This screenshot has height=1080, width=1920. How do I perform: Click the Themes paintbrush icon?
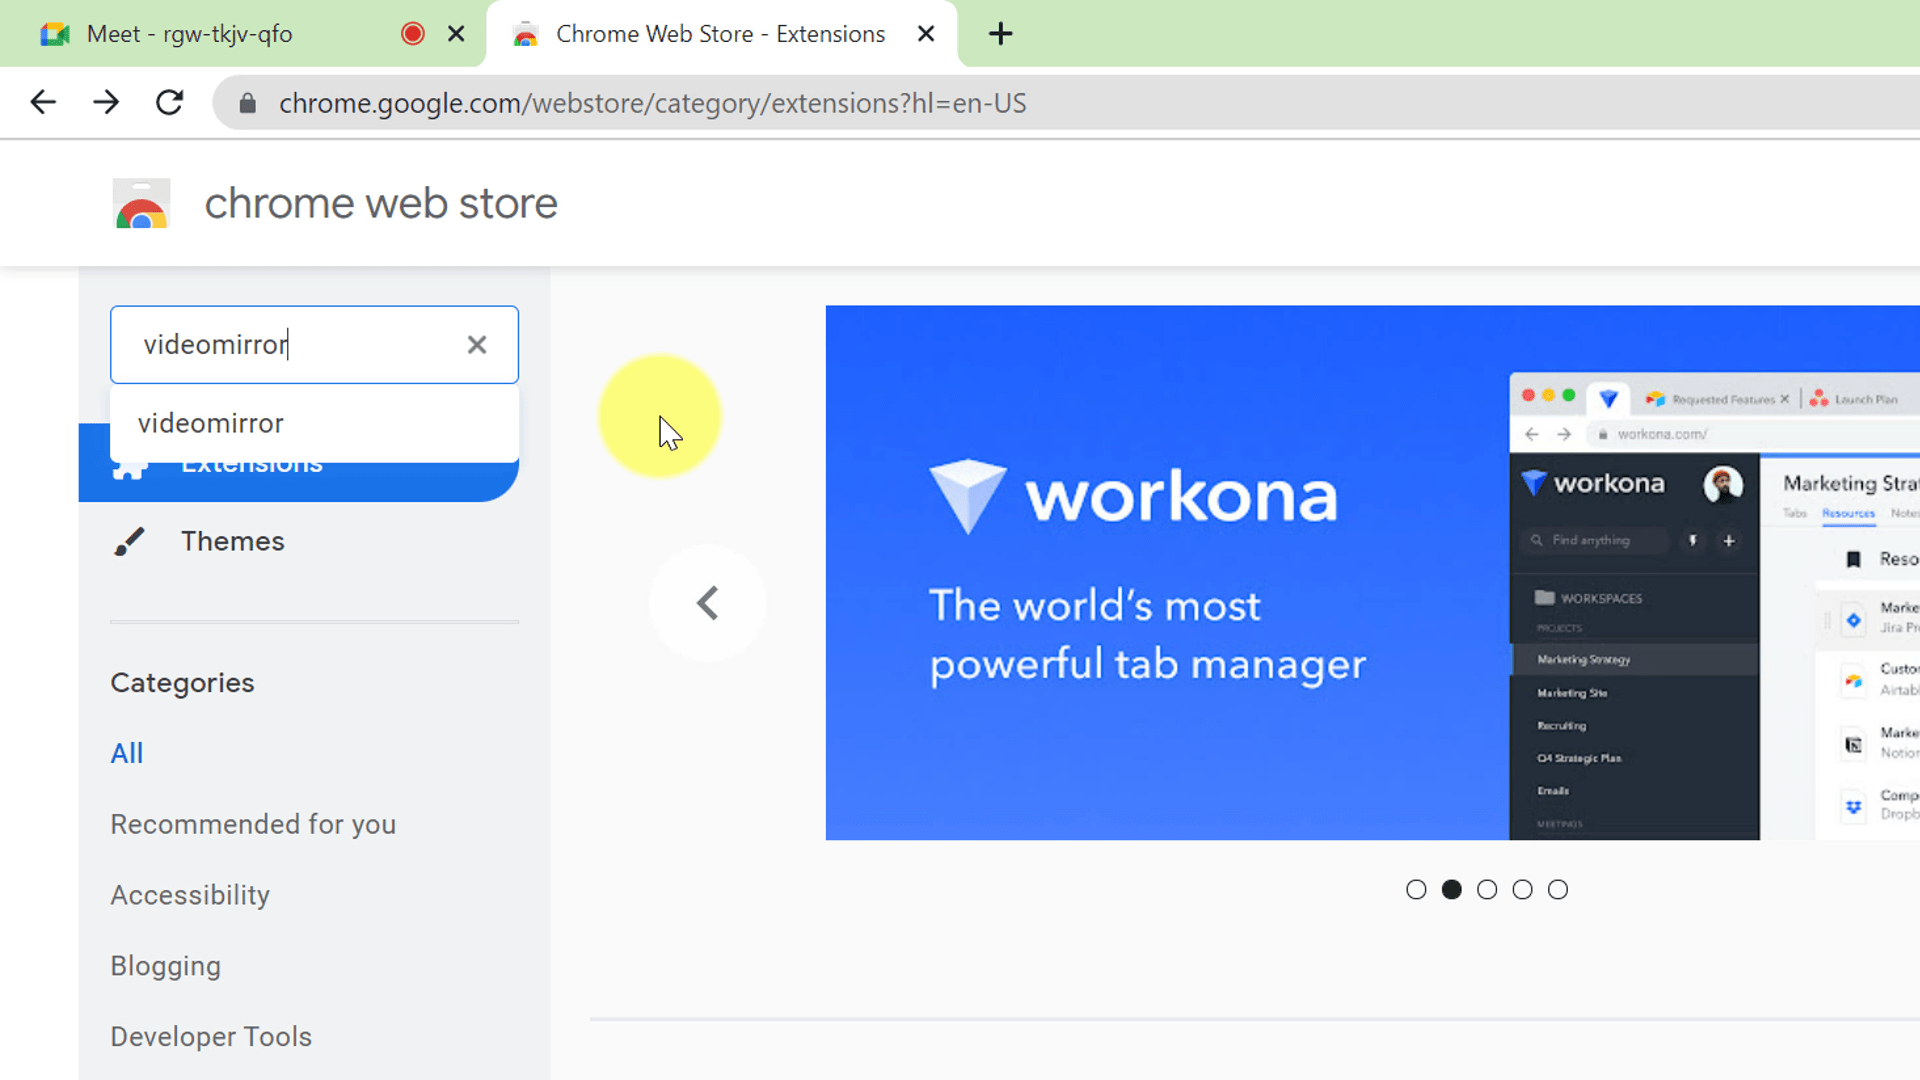(129, 541)
